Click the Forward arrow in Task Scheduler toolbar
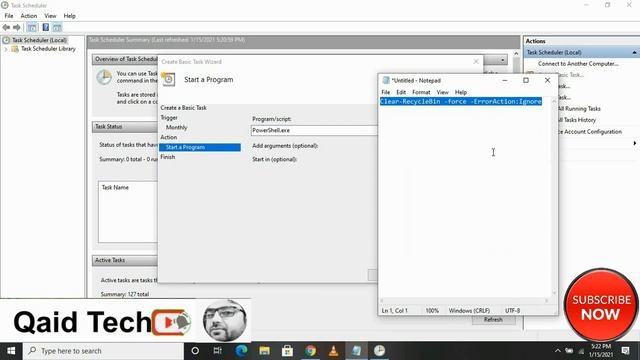Viewport: 640px width, 360px height. pos(17,27)
